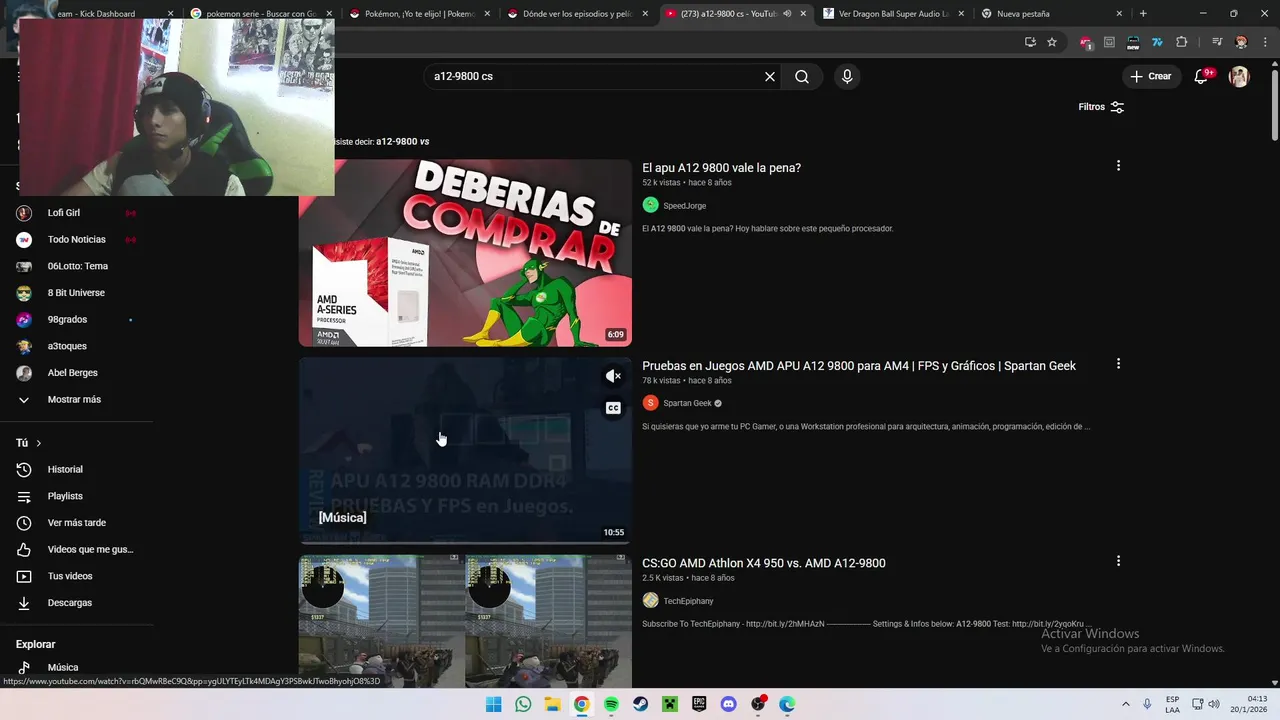Viewport: 1280px width, 720px height.
Task: Visit the SpeedJorge channel
Action: (x=684, y=206)
